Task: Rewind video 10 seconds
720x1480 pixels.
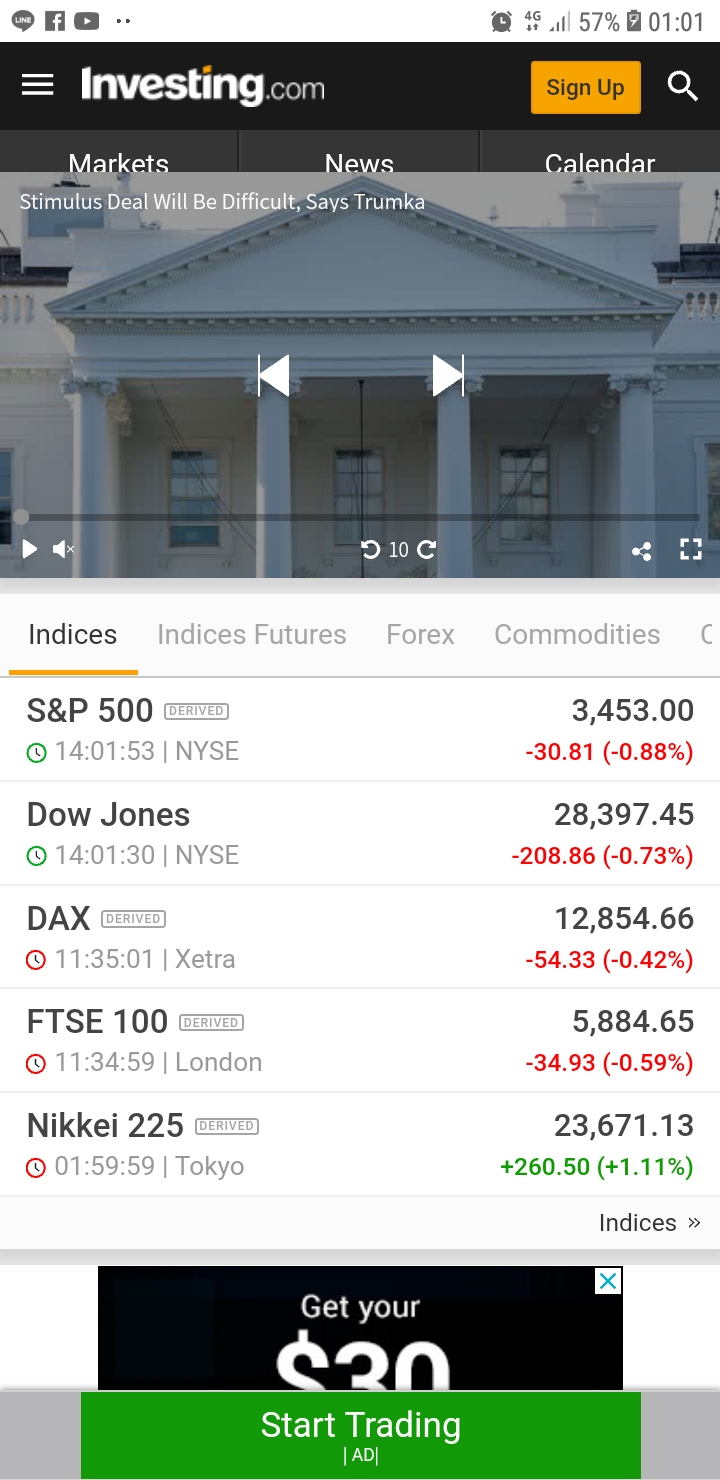Action: (371, 549)
